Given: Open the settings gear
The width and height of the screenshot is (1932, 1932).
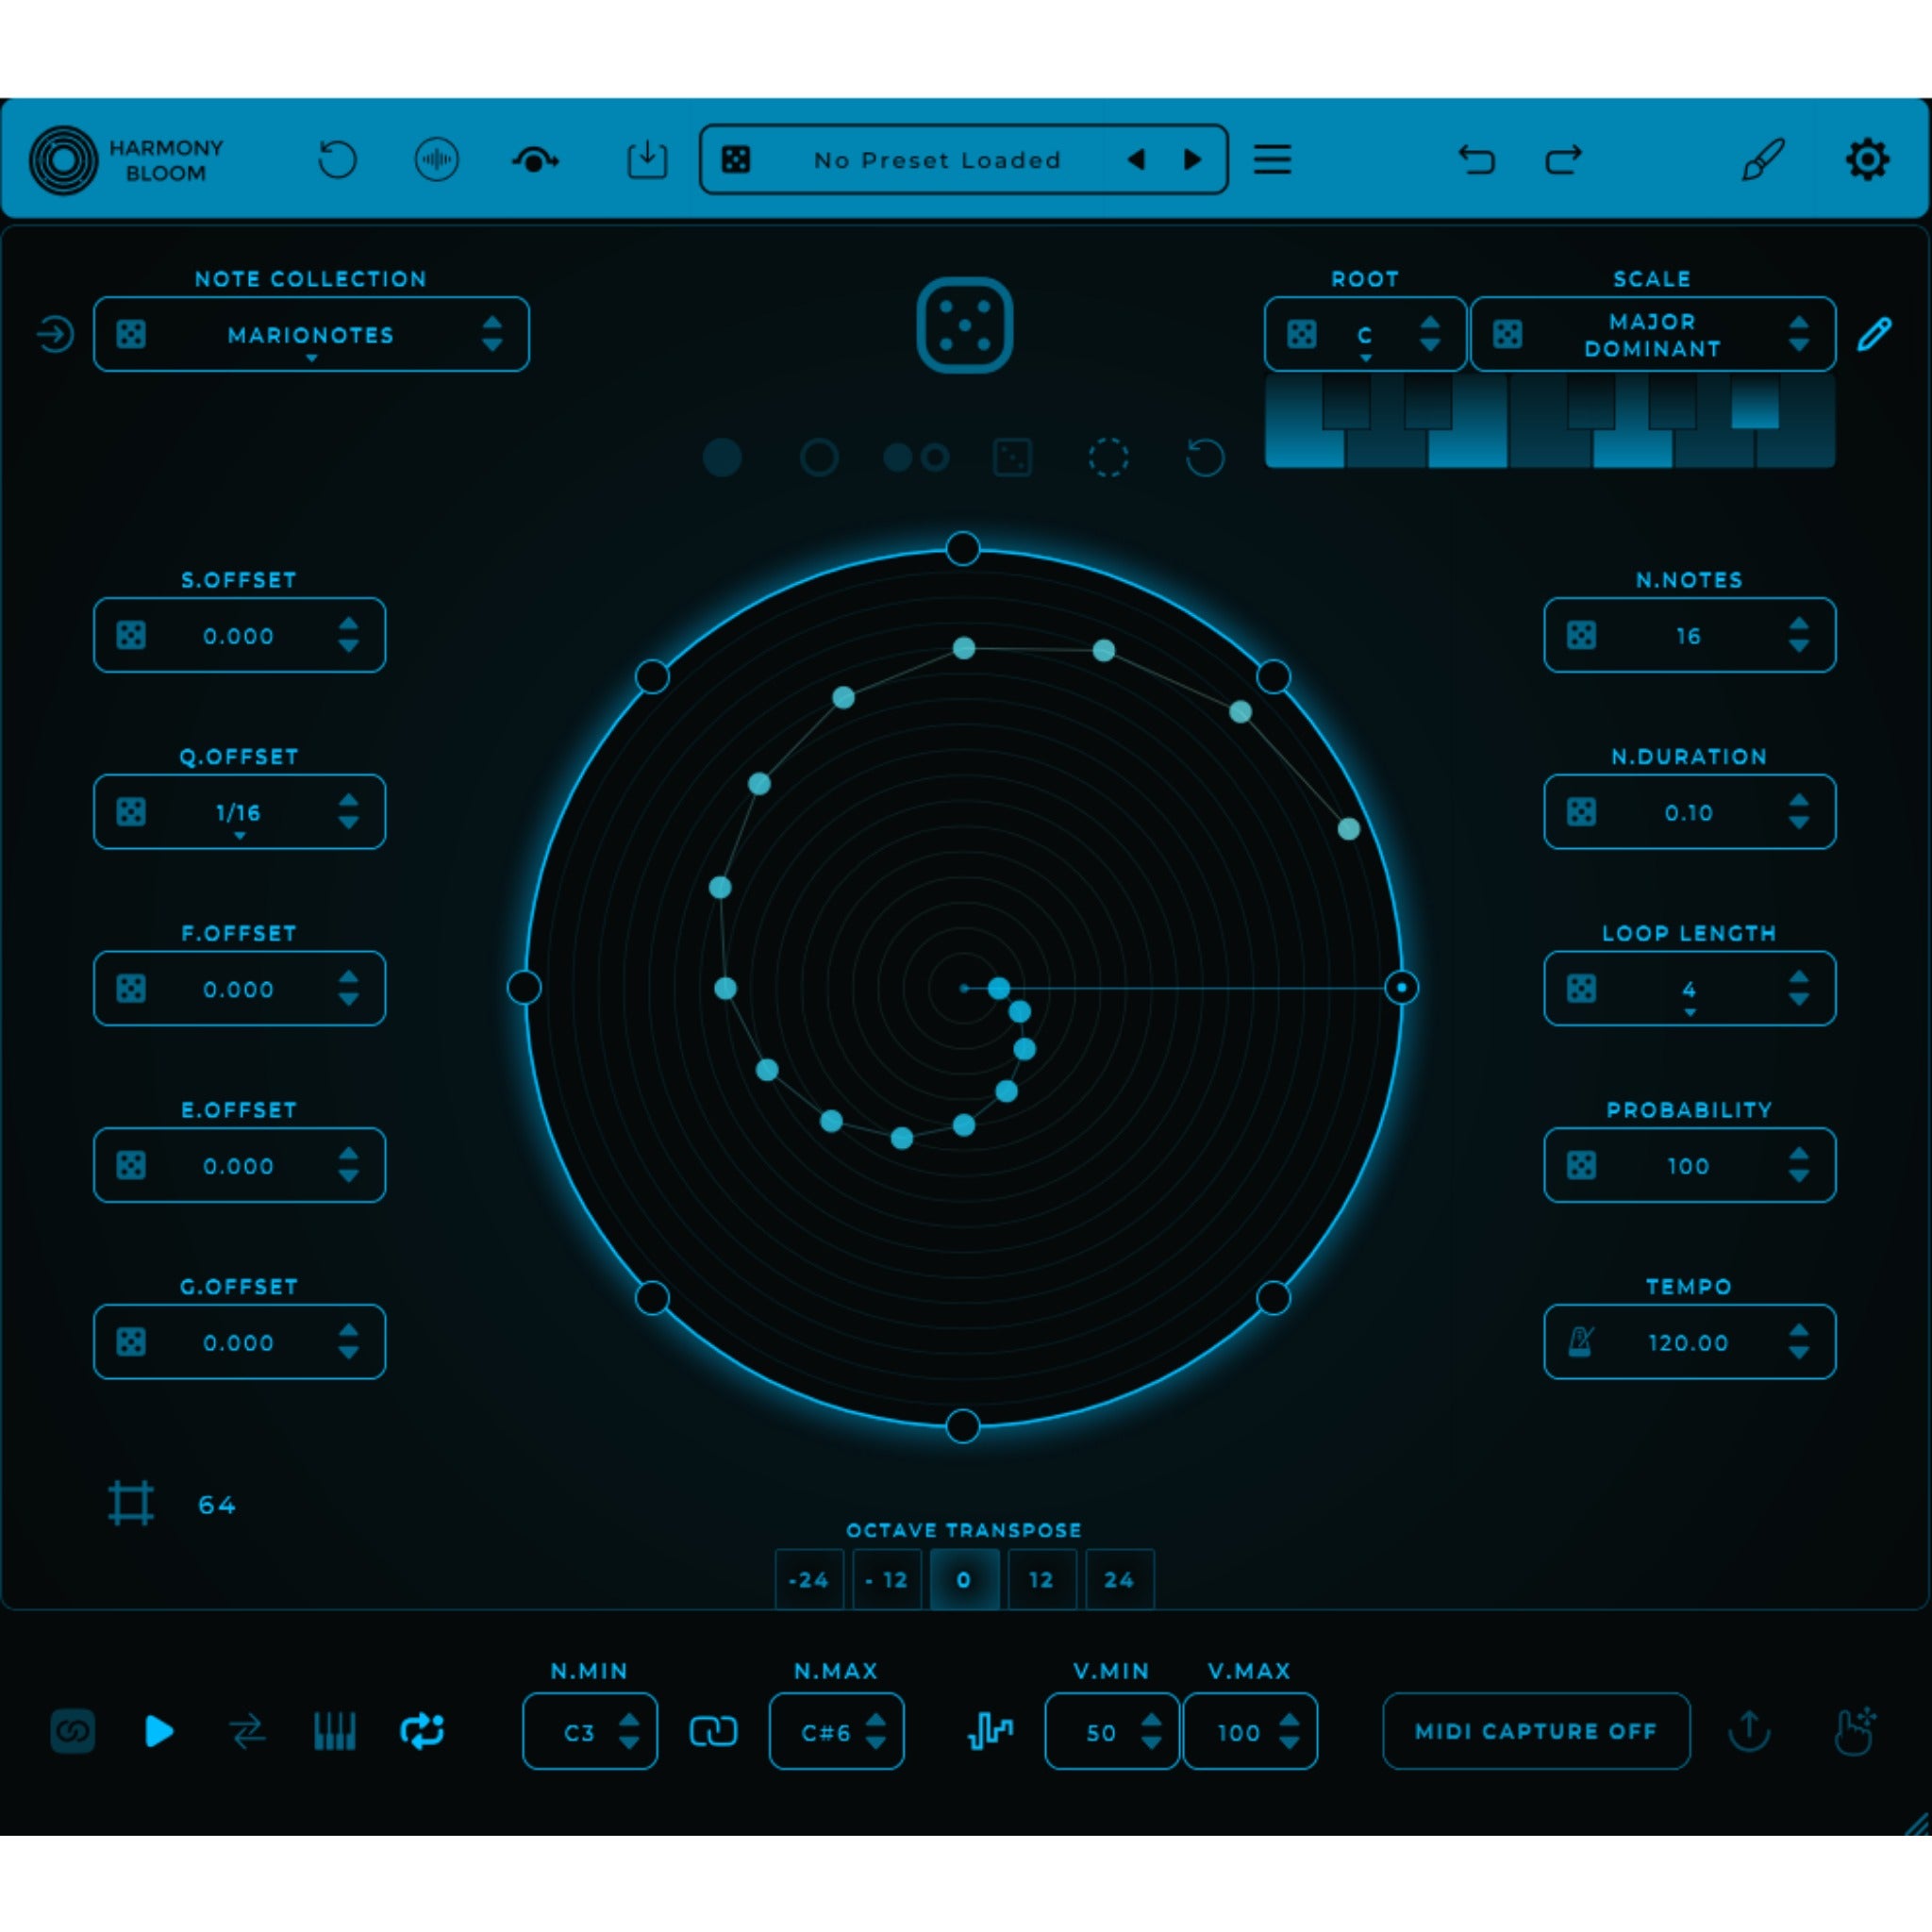Looking at the screenshot, I should click(1866, 160).
